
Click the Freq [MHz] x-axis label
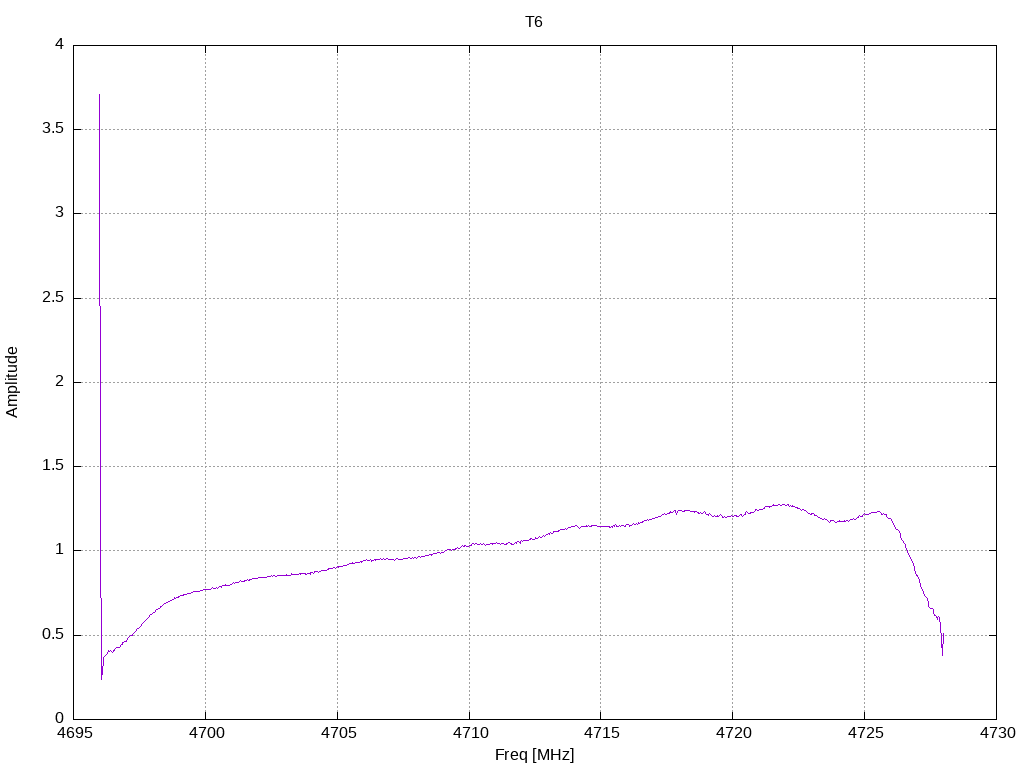pos(534,755)
